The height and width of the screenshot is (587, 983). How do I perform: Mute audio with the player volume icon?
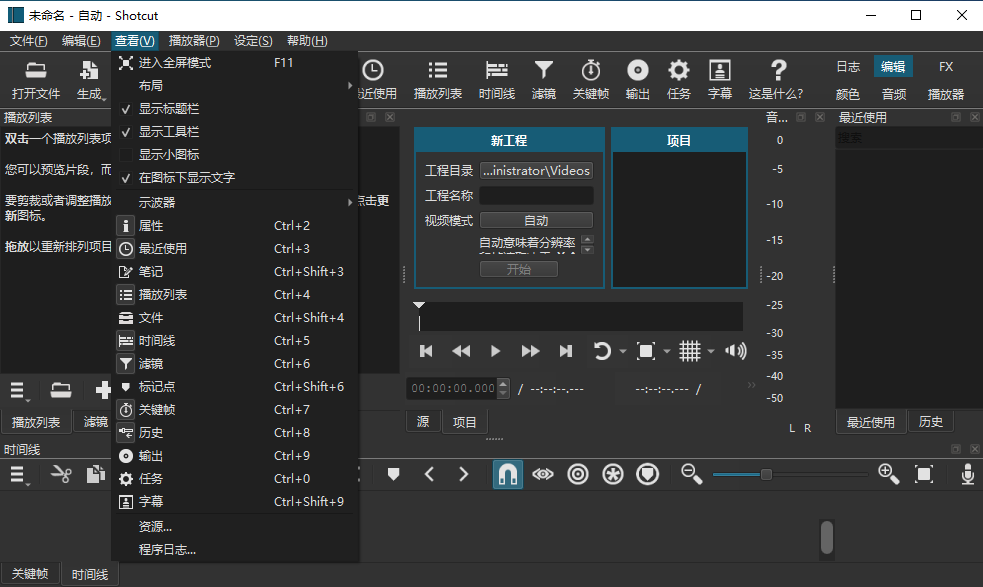[735, 351]
